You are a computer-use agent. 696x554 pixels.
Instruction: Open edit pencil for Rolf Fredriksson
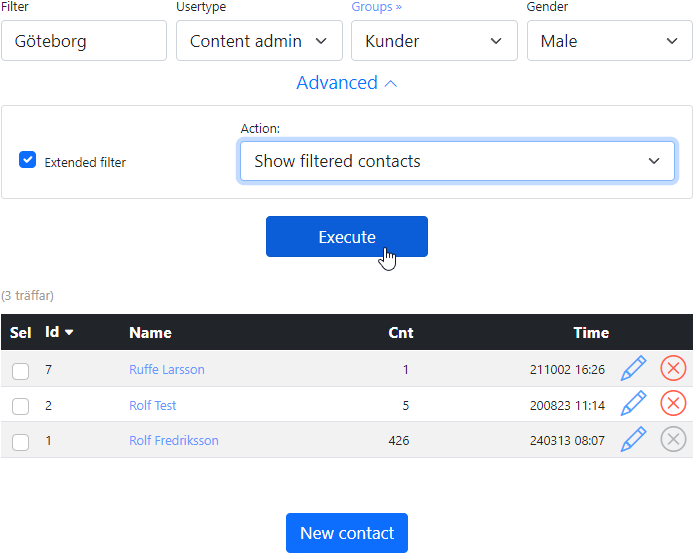[x=633, y=440]
